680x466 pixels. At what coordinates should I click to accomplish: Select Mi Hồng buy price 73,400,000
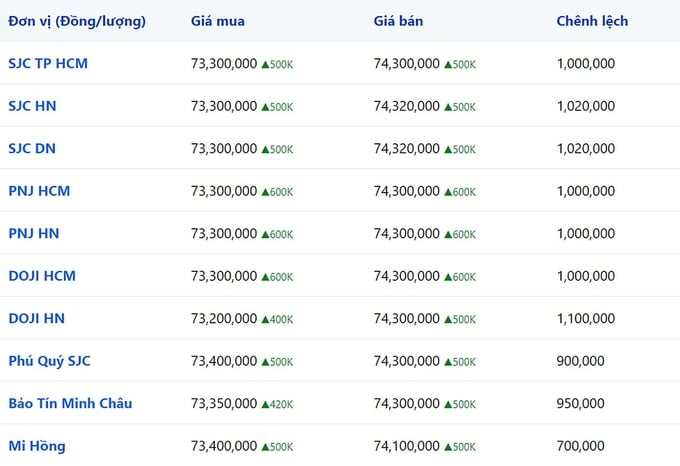click(224, 446)
